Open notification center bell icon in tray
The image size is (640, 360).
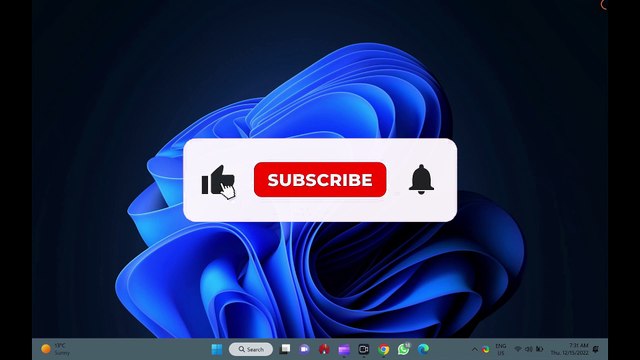tap(596, 349)
